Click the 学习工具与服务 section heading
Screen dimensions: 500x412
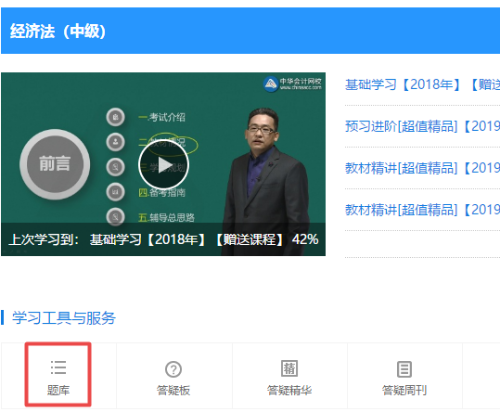pyautogui.click(x=64, y=318)
